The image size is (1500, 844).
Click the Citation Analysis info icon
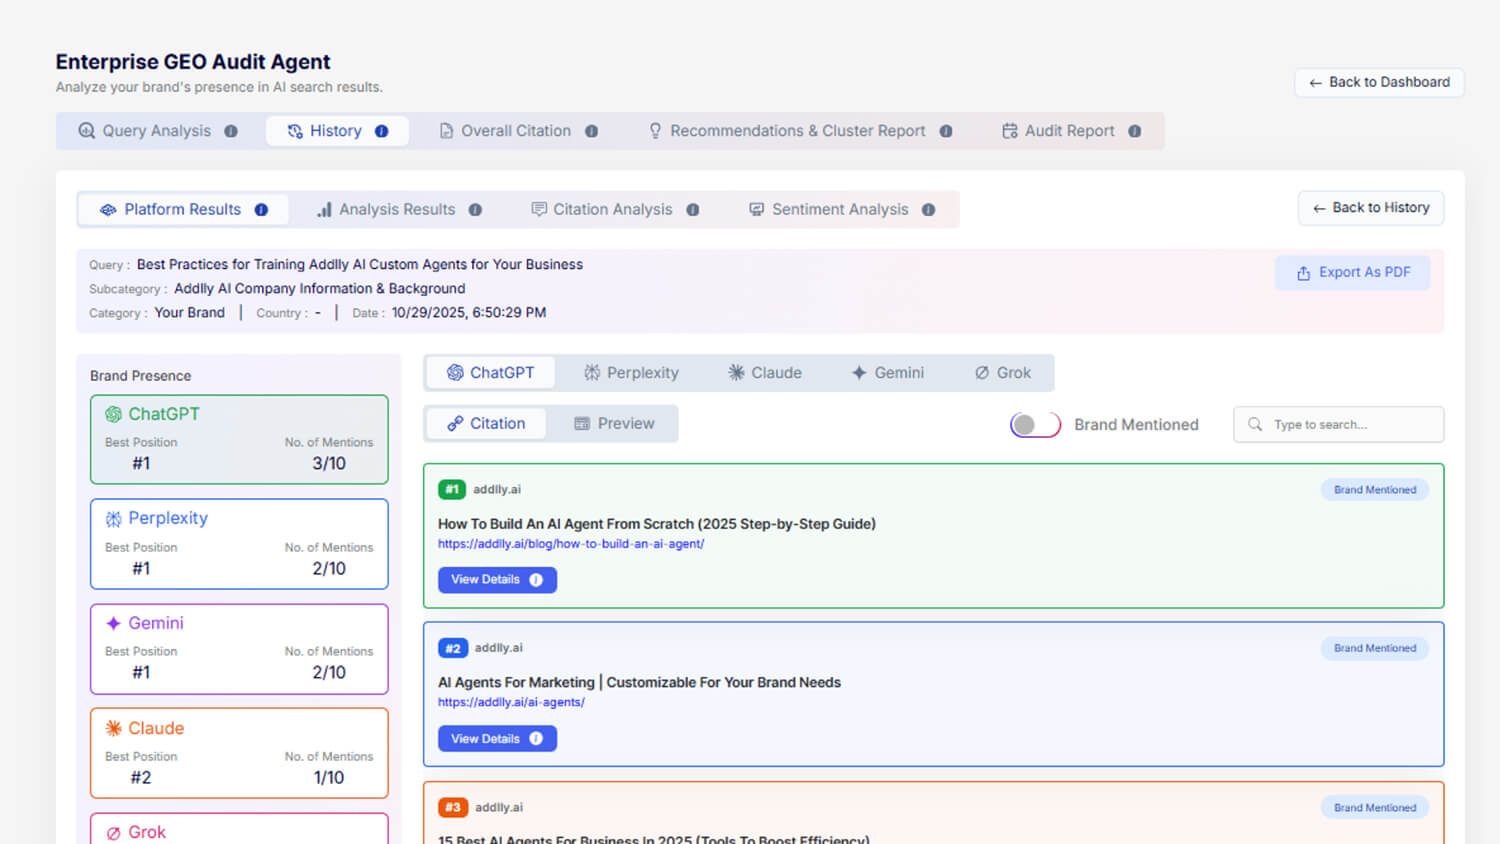coord(692,210)
